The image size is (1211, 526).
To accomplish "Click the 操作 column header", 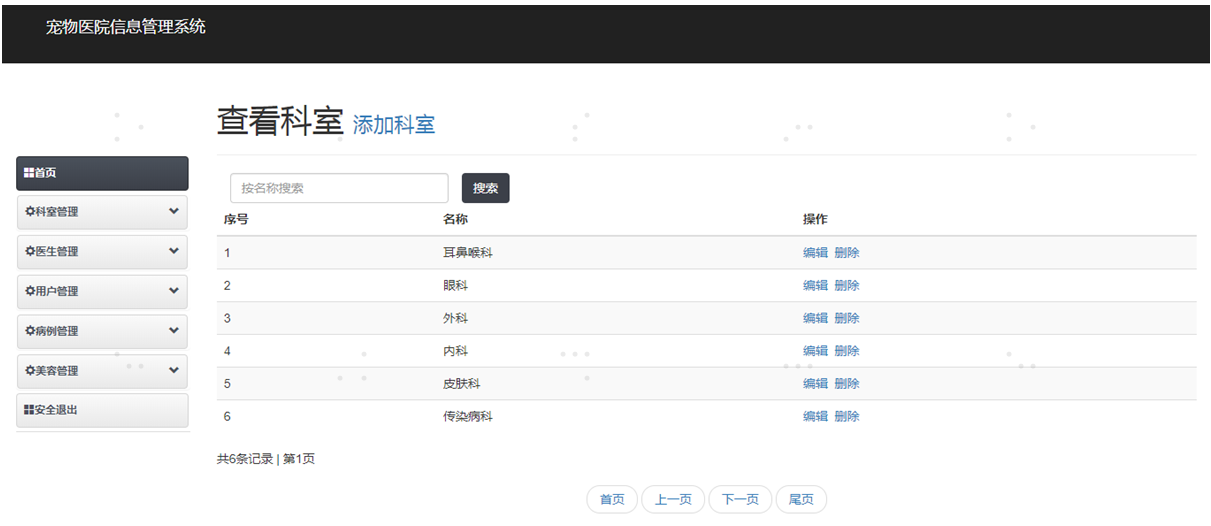I will [x=815, y=220].
